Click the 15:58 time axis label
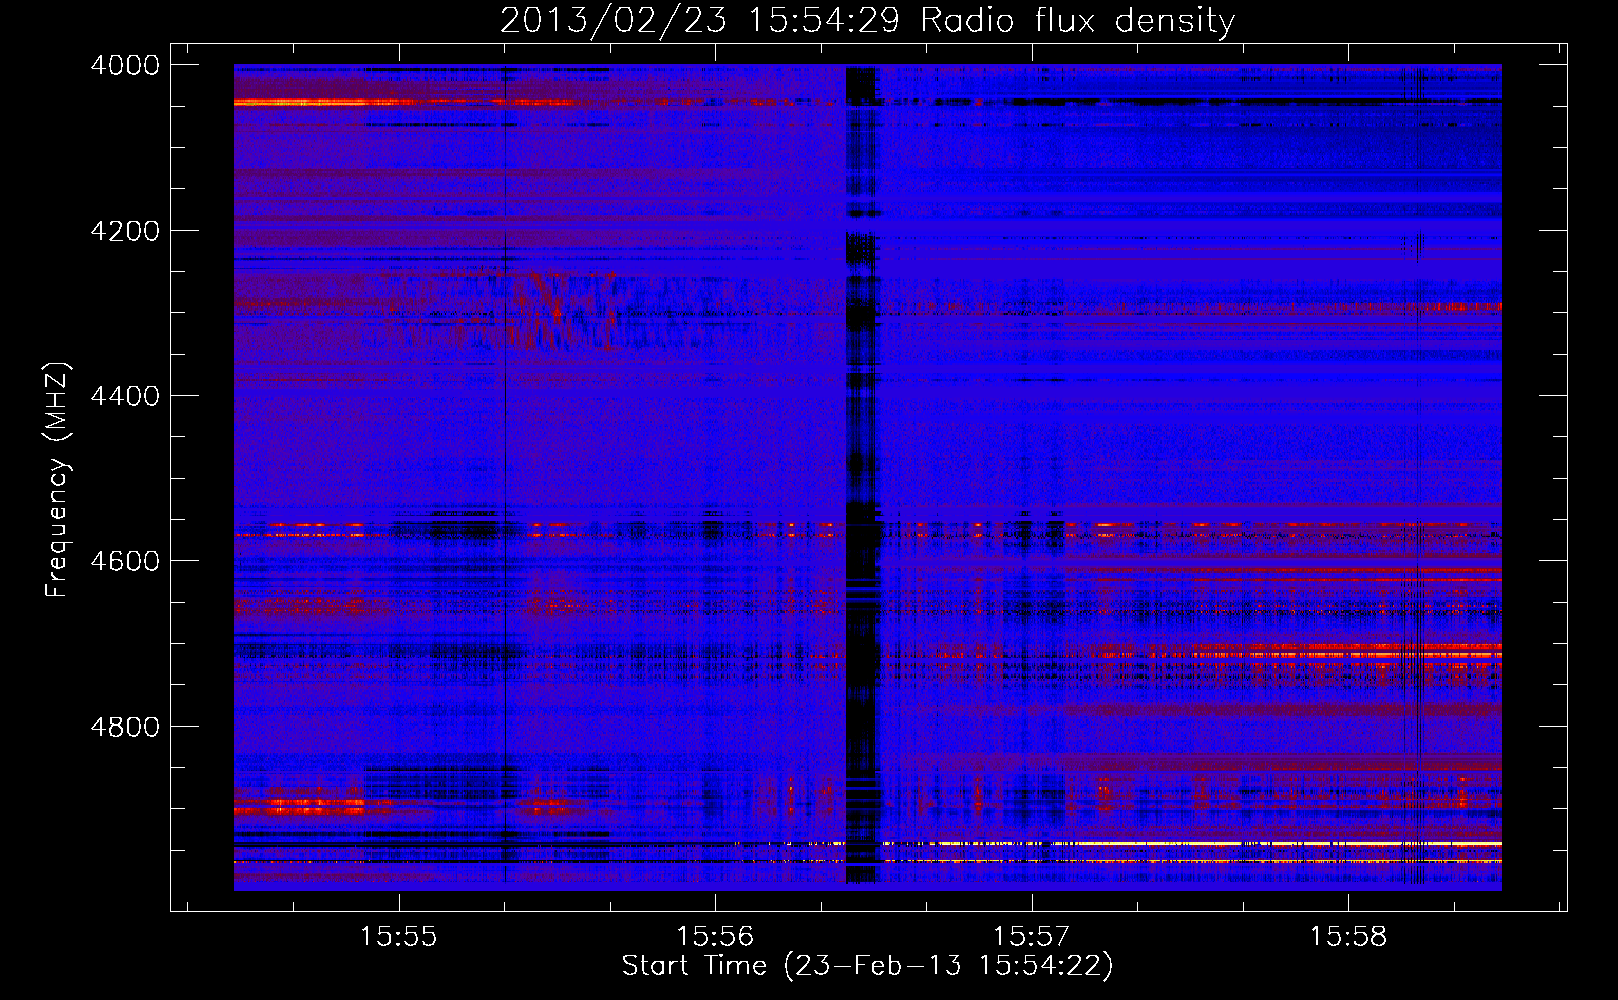1618x1000 pixels. click(x=1348, y=937)
